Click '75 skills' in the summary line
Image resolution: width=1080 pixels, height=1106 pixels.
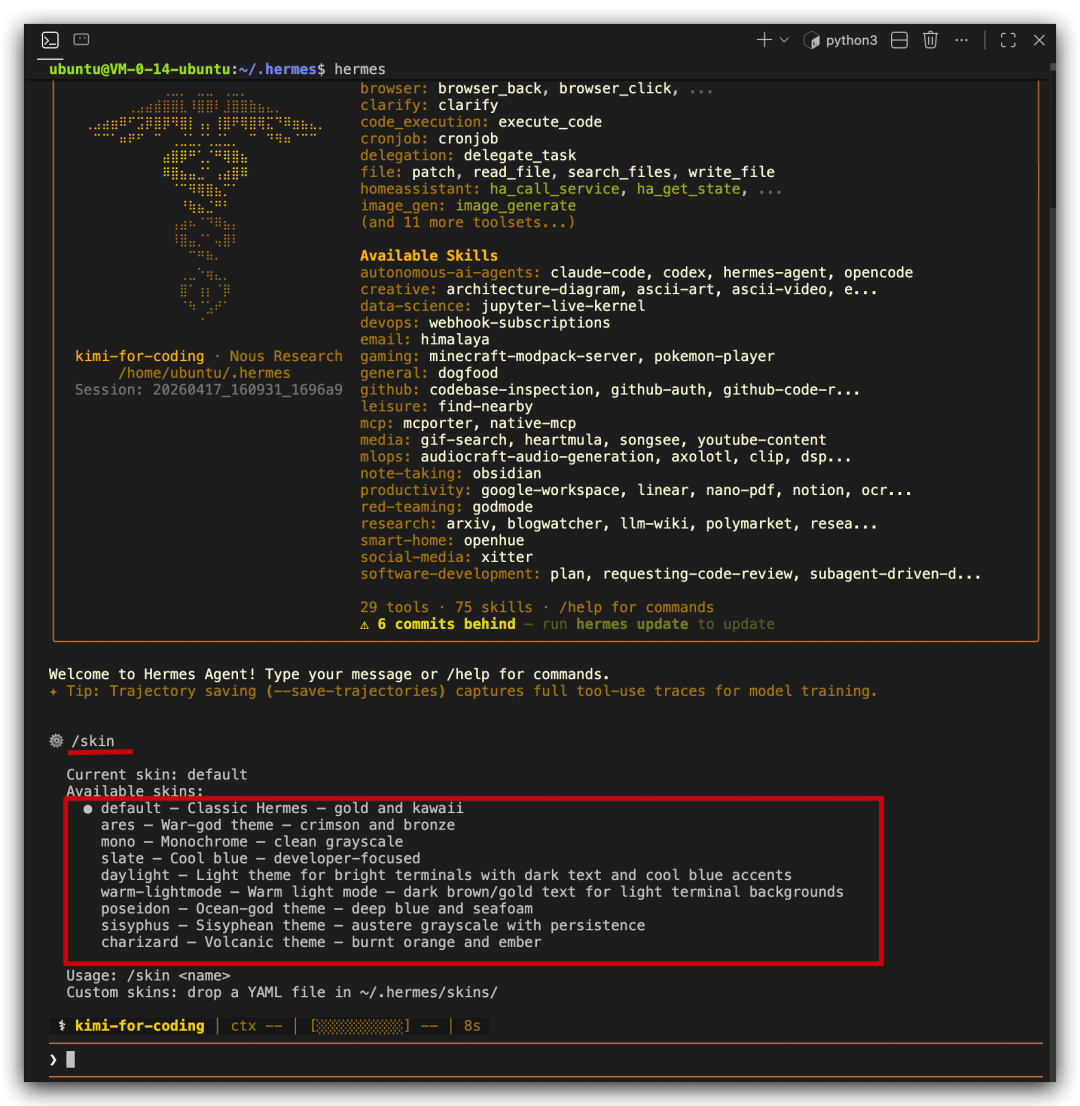tap(494, 607)
